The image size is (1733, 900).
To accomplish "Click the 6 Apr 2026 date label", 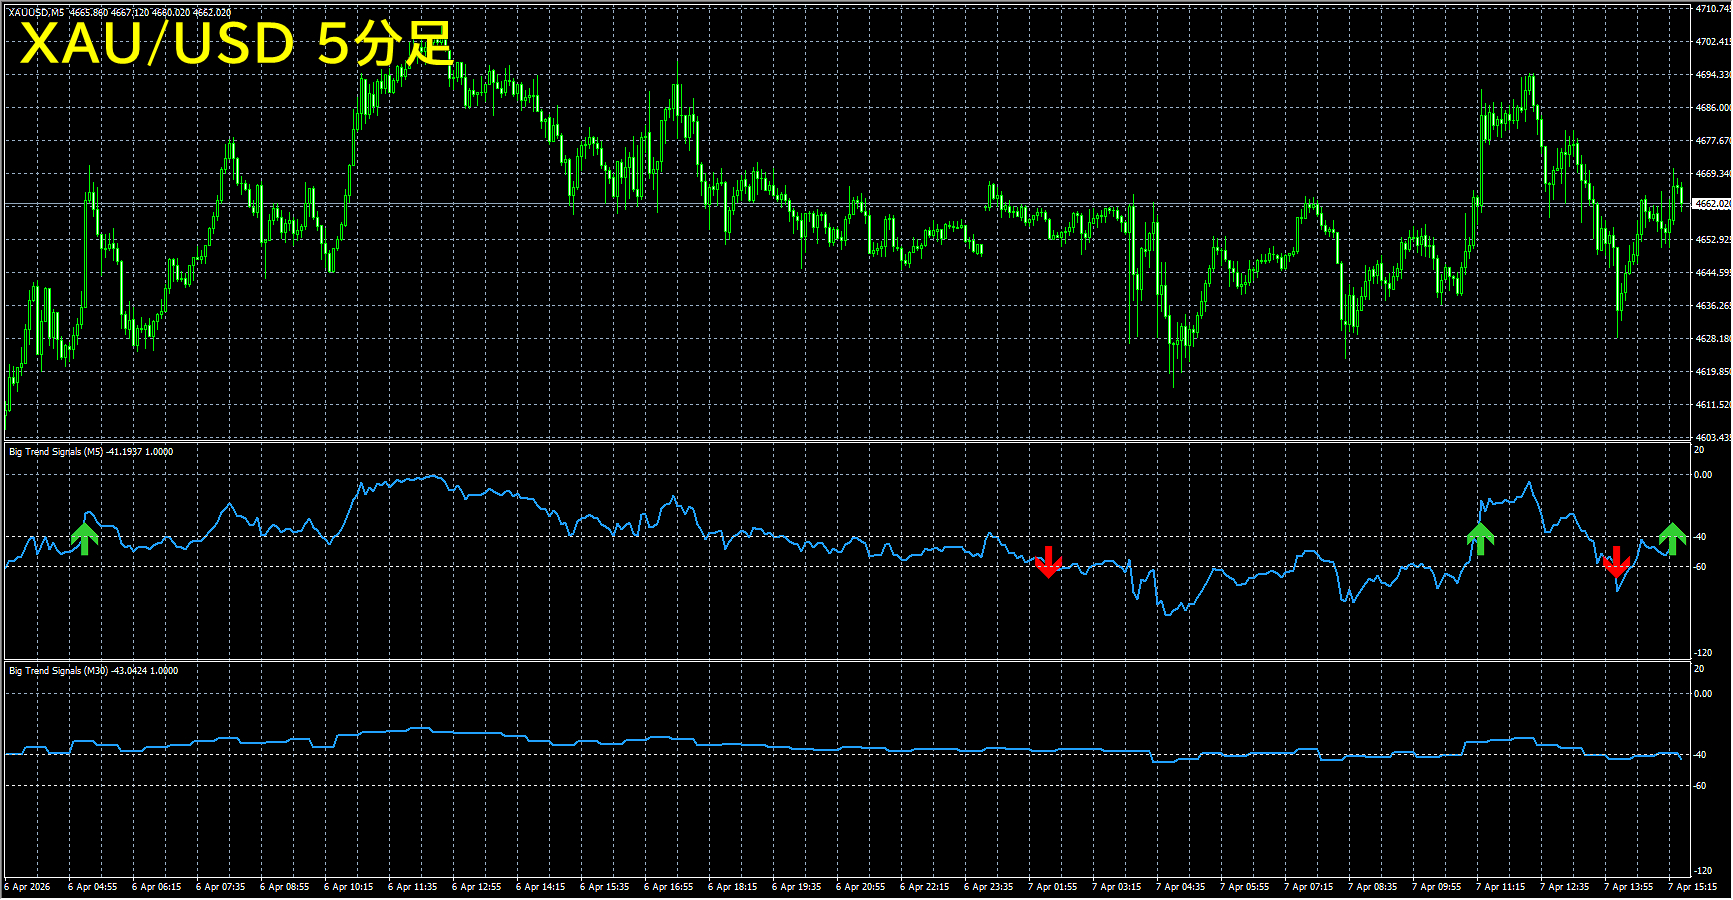I will click(28, 887).
